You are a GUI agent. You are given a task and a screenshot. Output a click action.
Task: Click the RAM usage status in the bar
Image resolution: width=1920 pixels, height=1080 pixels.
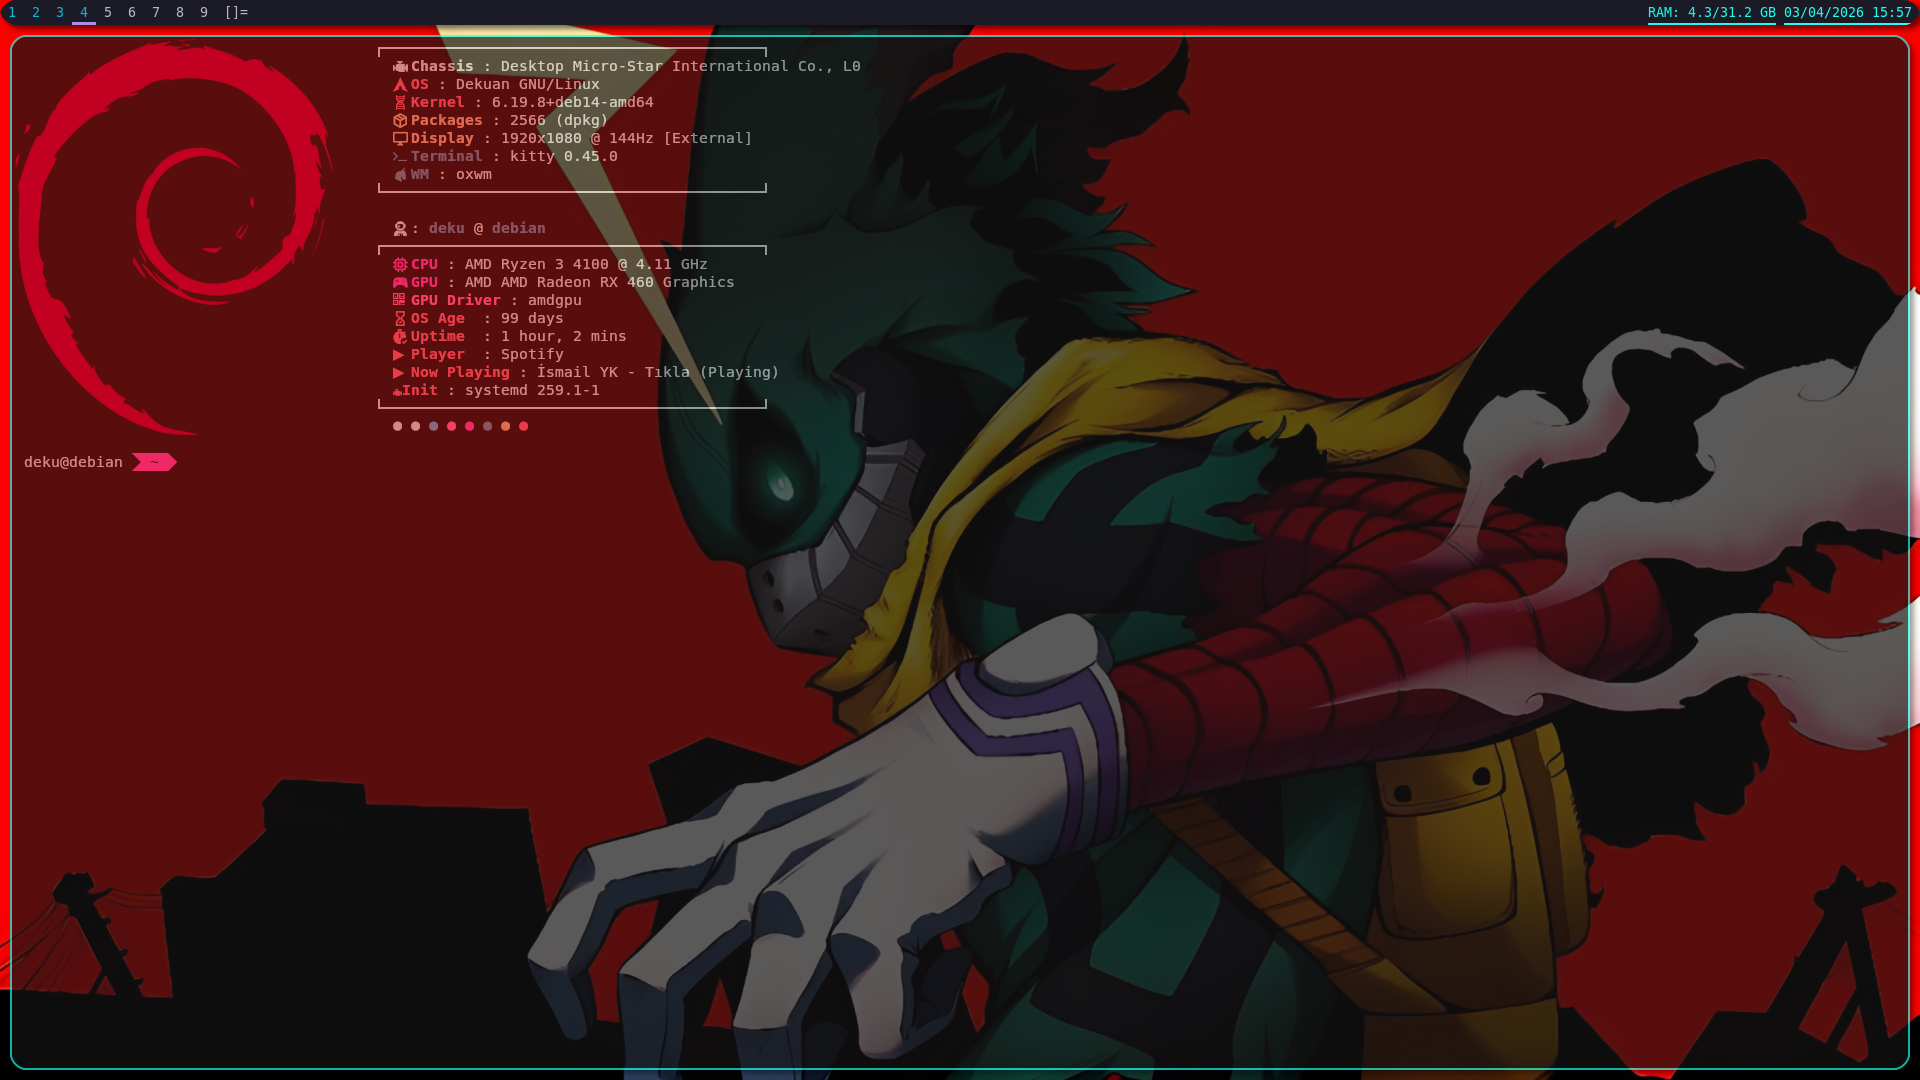click(1712, 12)
